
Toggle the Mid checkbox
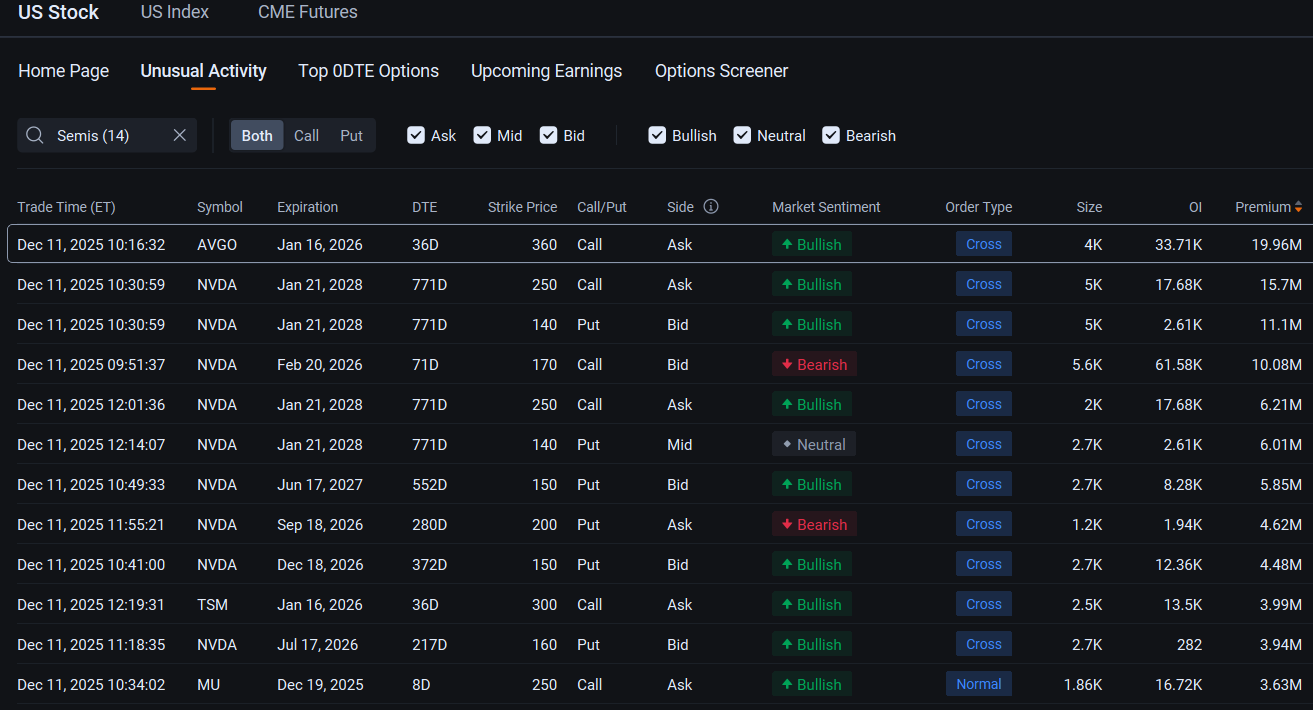tap(482, 135)
